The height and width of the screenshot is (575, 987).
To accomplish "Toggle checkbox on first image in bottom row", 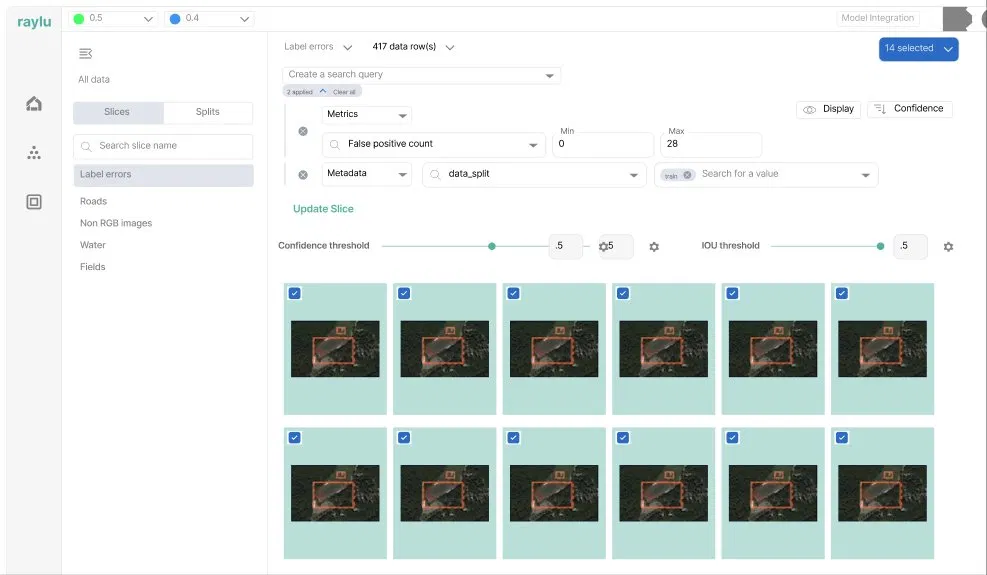I will pyautogui.click(x=295, y=438).
